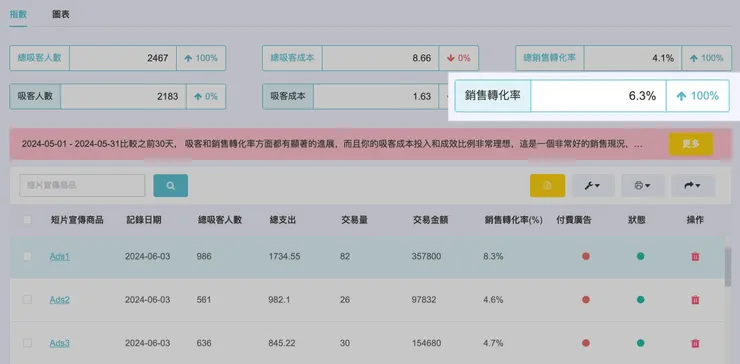Open the Ads2 link
Screen dimensions: 740x364
pyautogui.click(x=59, y=299)
